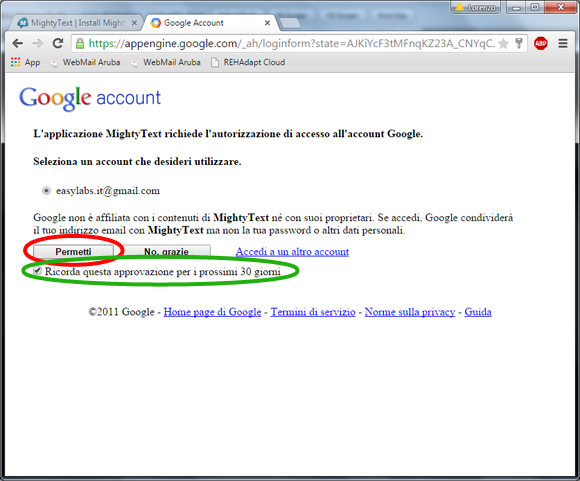This screenshot has width=580, height=481.
Task: Click the Google account logo
Action: click(90, 98)
